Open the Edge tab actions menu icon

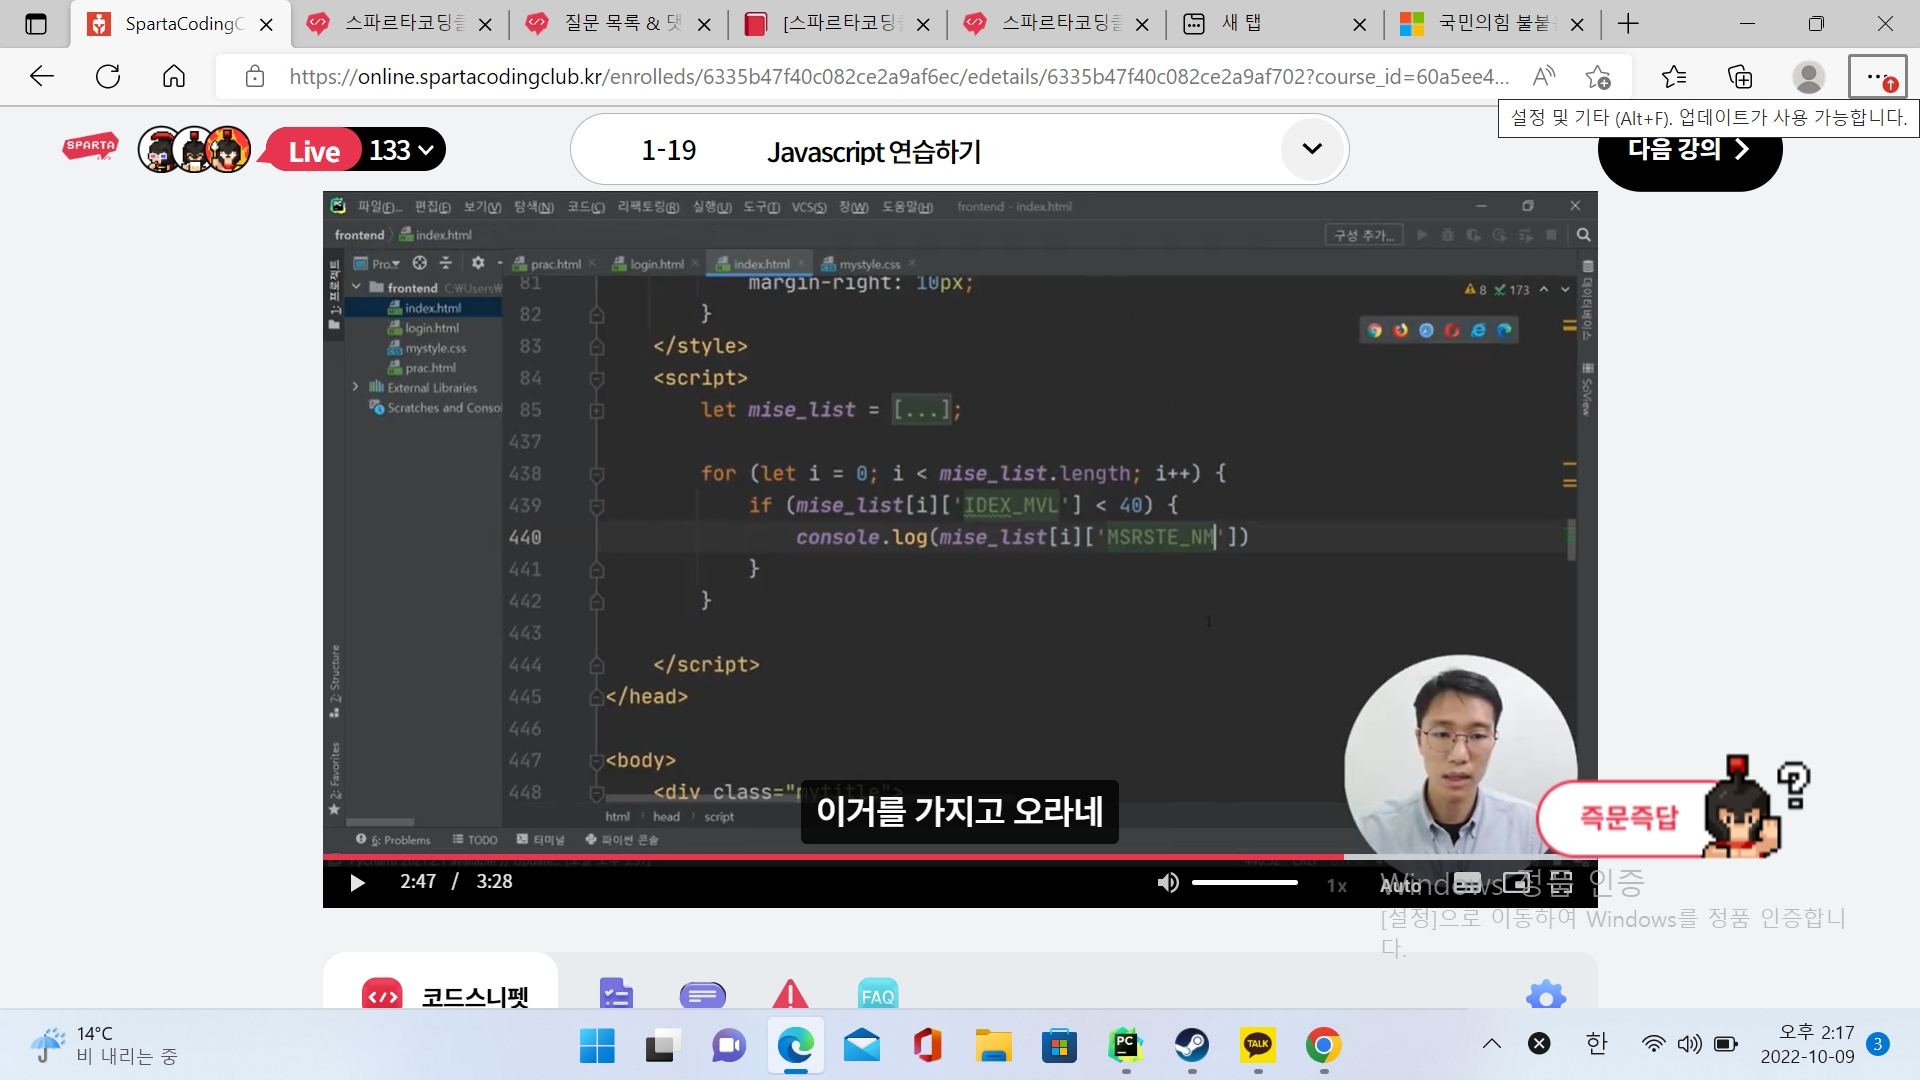tap(36, 24)
